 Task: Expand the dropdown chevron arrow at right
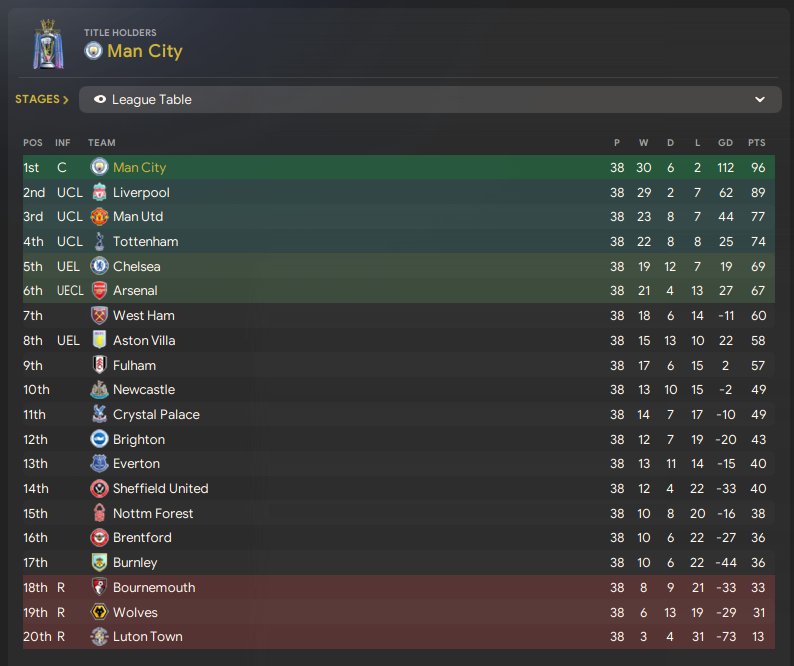coord(760,100)
